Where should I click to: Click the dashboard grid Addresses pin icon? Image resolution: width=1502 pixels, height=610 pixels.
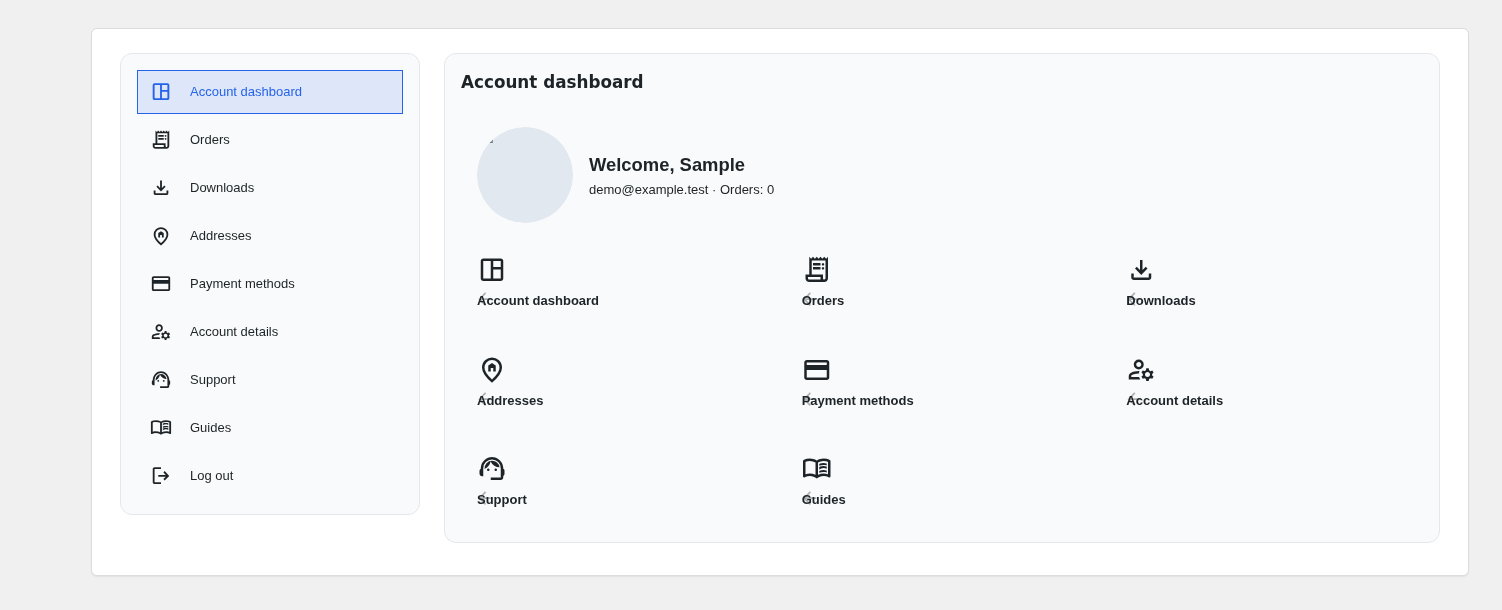(x=492, y=370)
